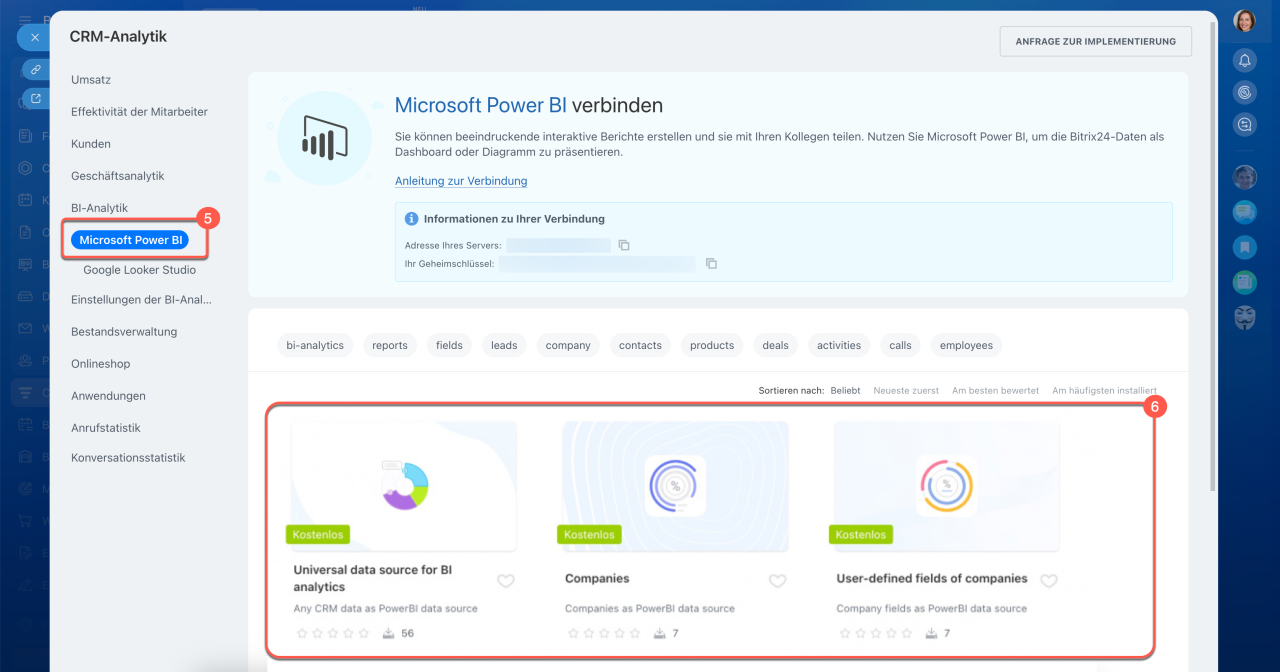Viewport: 1280px width, 672px height.
Task: Open Universal data source for BI analytics title
Action: click(373, 578)
